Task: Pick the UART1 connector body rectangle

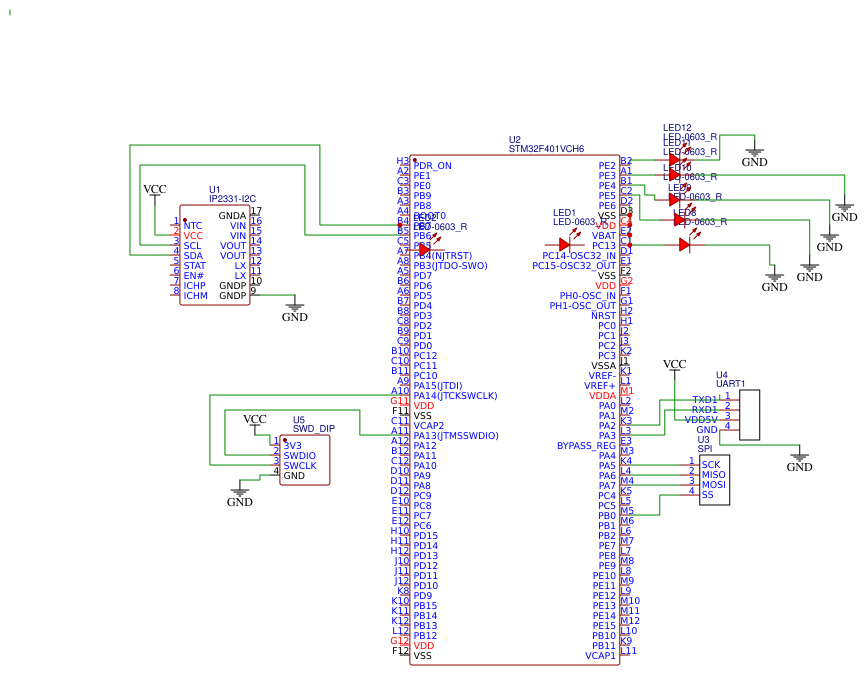Action: (750, 415)
